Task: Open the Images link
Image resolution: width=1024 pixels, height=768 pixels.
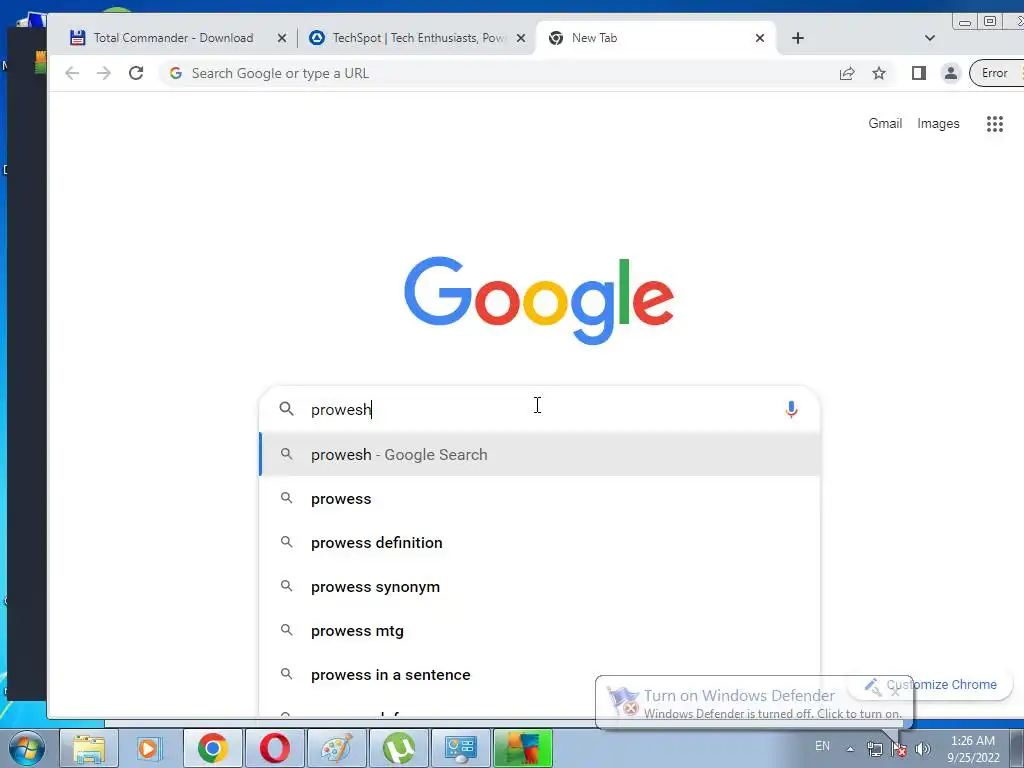Action: 938,123
